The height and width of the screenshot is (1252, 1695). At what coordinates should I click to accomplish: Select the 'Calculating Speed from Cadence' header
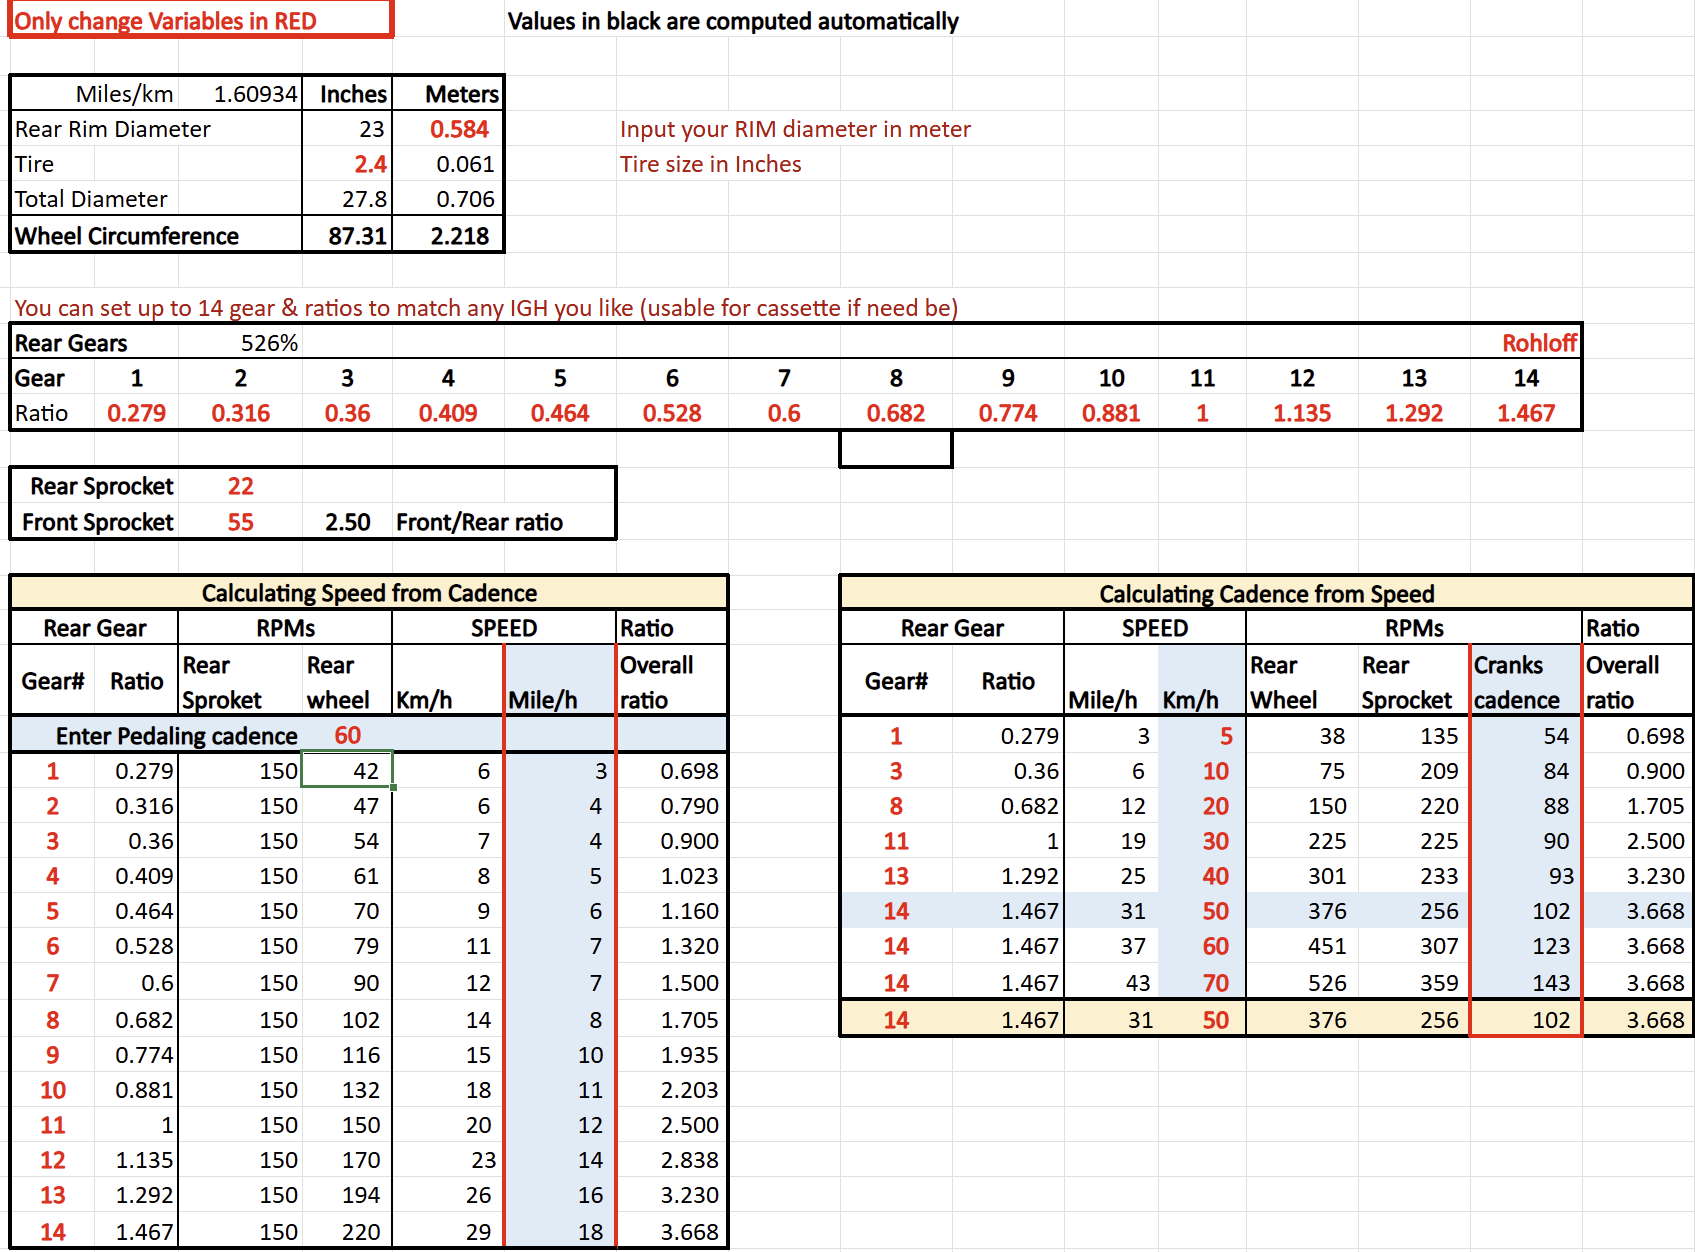tap(369, 593)
